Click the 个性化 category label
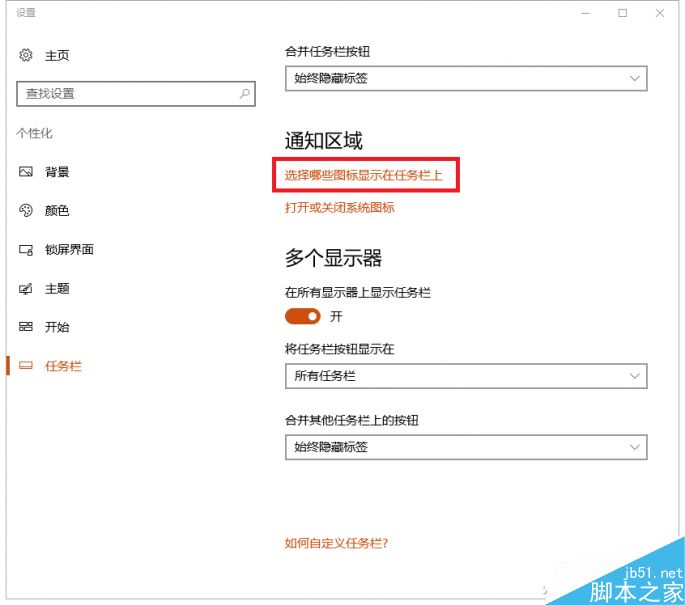Screen dimensions: 685x605 point(34,133)
